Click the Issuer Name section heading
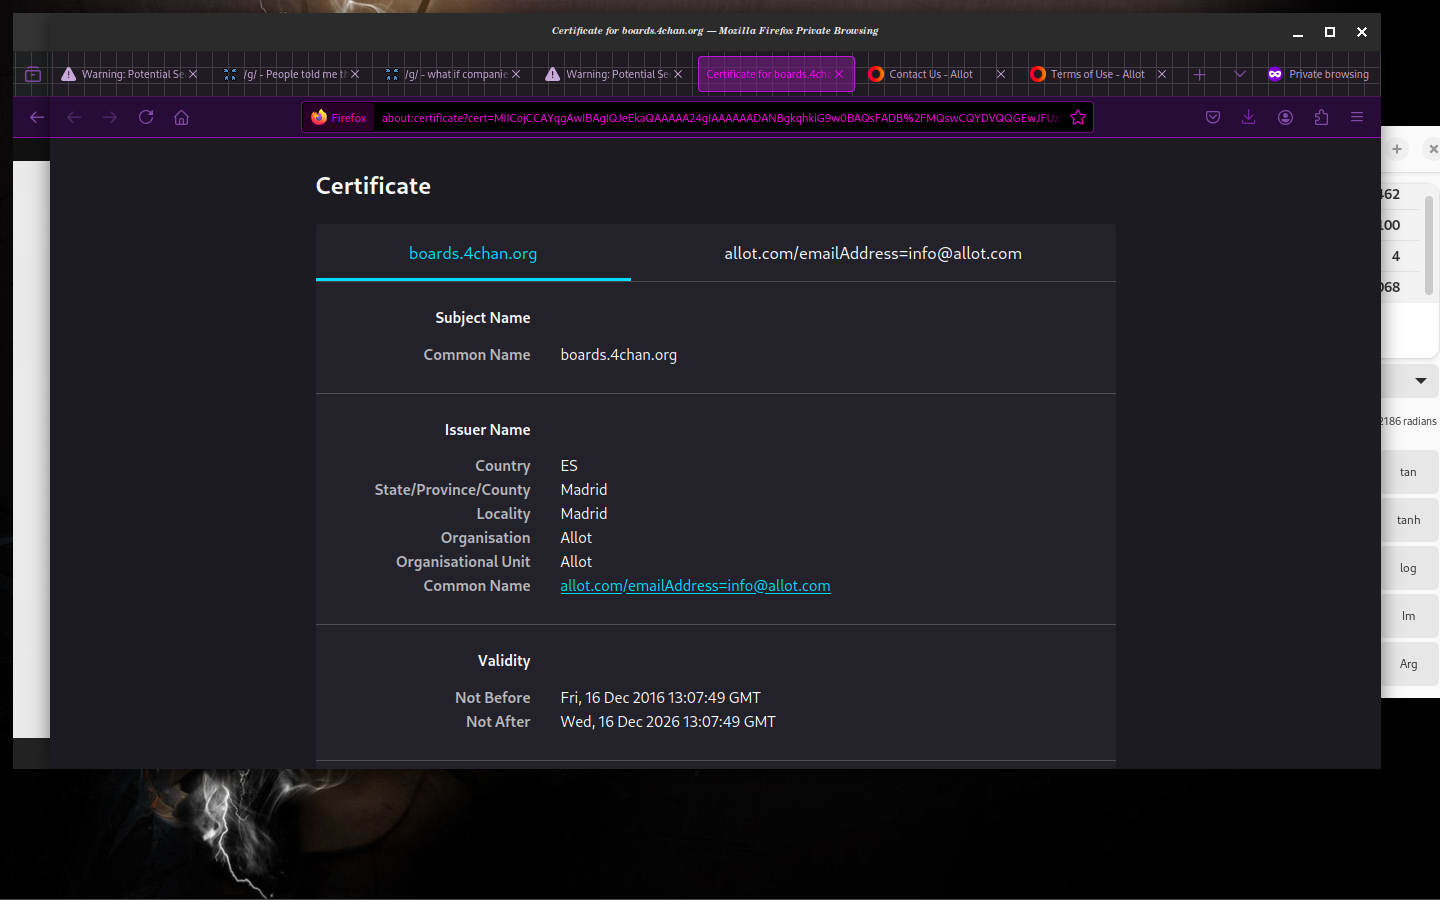The image size is (1440, 900). click(x=487, y=430)
